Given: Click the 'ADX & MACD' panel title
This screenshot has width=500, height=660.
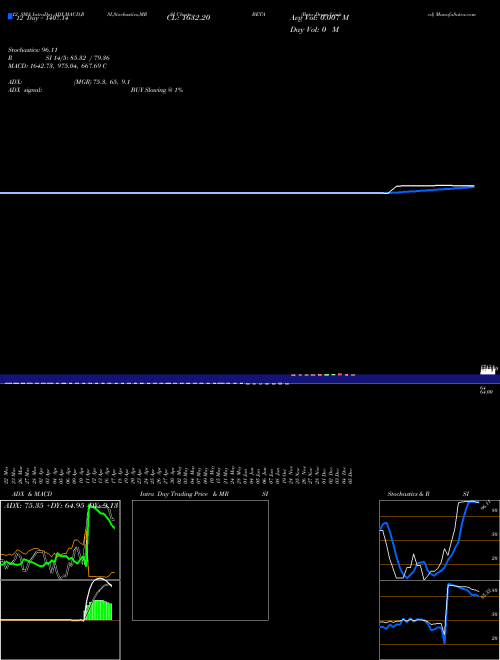Looking at the screenshot, I should 32,494.
